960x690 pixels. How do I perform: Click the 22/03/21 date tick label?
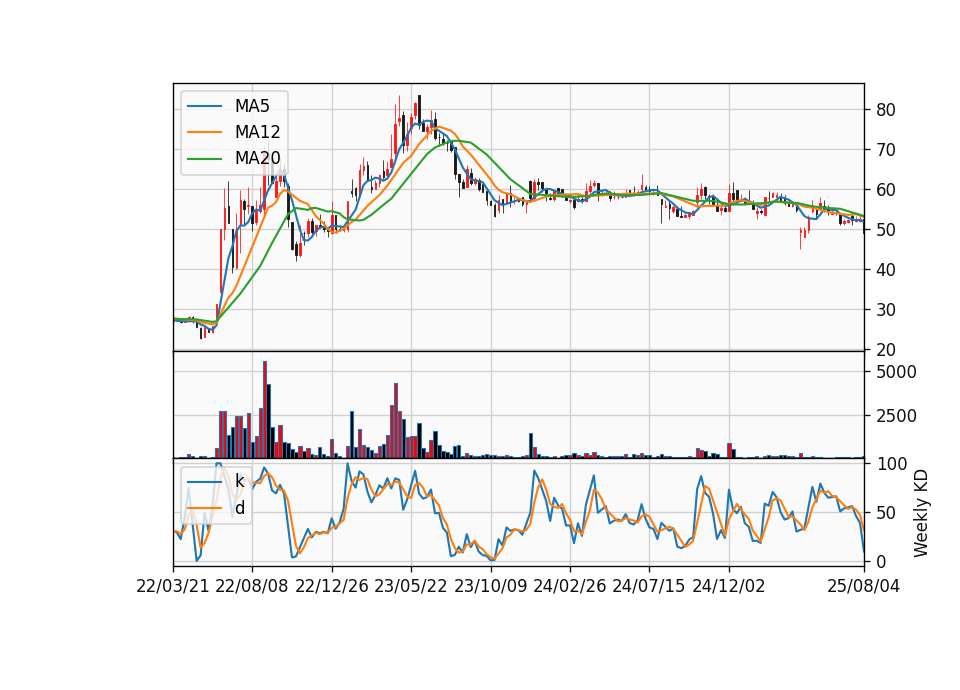tap(173, 586)
